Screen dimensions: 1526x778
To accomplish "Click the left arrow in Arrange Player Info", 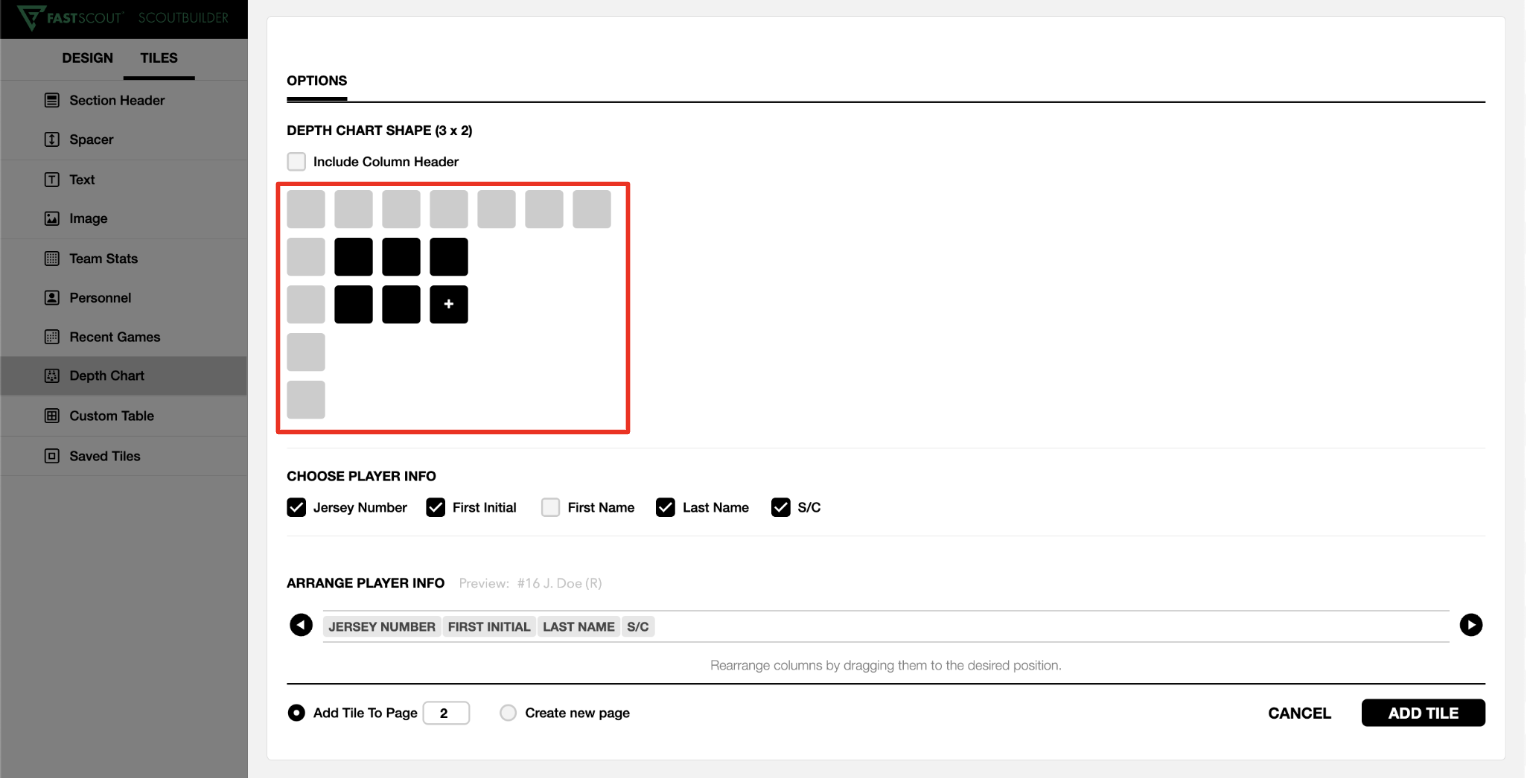I will pyautogui.click(x=300, y=625).
